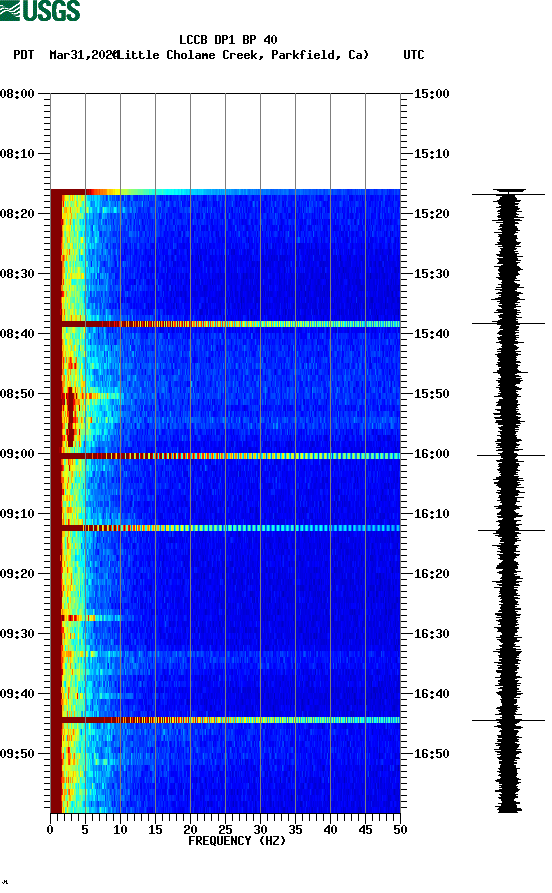Click the 15:20 UTC time label
The height and width of the screenshot is (893, 552).
(x=432, y=214)
